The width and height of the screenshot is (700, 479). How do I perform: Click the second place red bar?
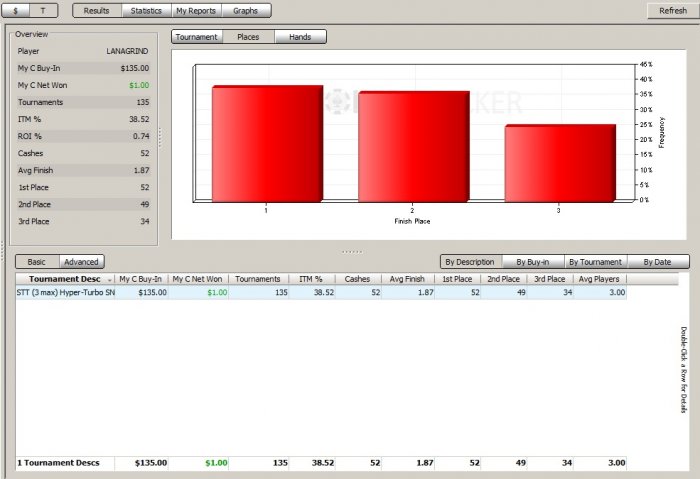[413, 147]
